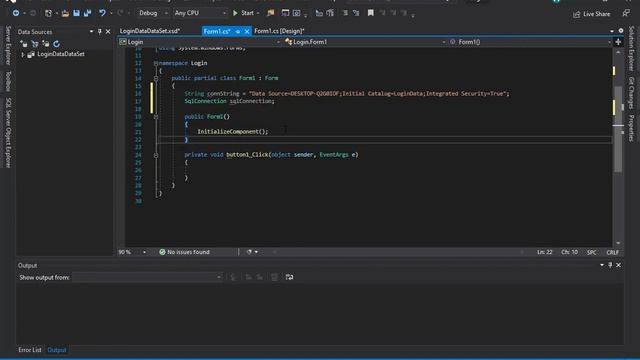This screenshot has width=640, height=360.
Task: Click the tab well settings gear icon
Action: coord(621,31)
